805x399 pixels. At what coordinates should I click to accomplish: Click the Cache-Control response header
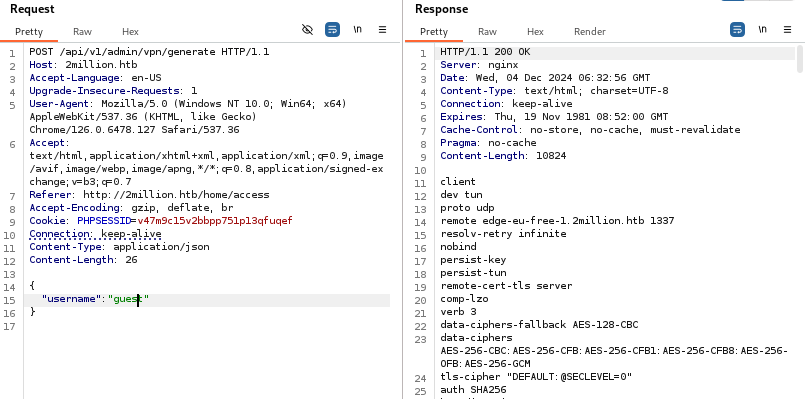[590, 130]
